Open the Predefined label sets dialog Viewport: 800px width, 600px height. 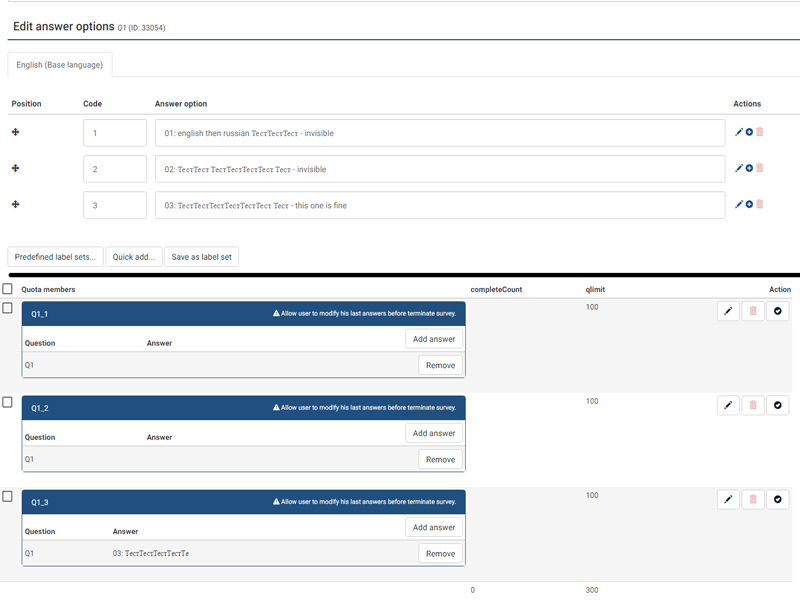point(56,257)
